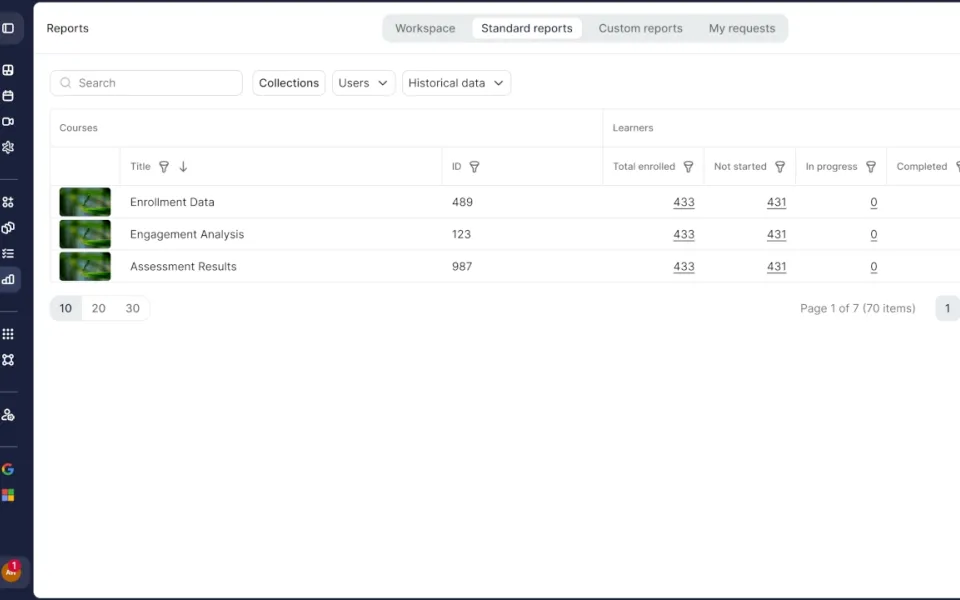Open In progress 0 for Assessment Results
The width and height of the screenshot is (960, 600).
tap(874, 266)
